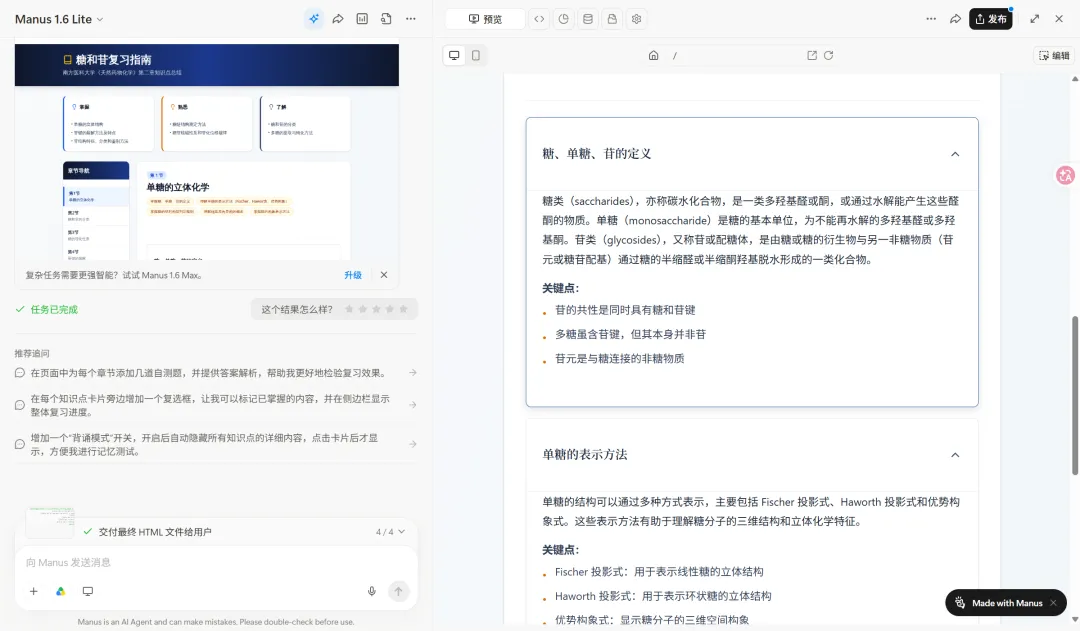Switch to the 预览 preview tab
The width and height of the screenshot is (1080, 631).
click(x=486, y=19)
